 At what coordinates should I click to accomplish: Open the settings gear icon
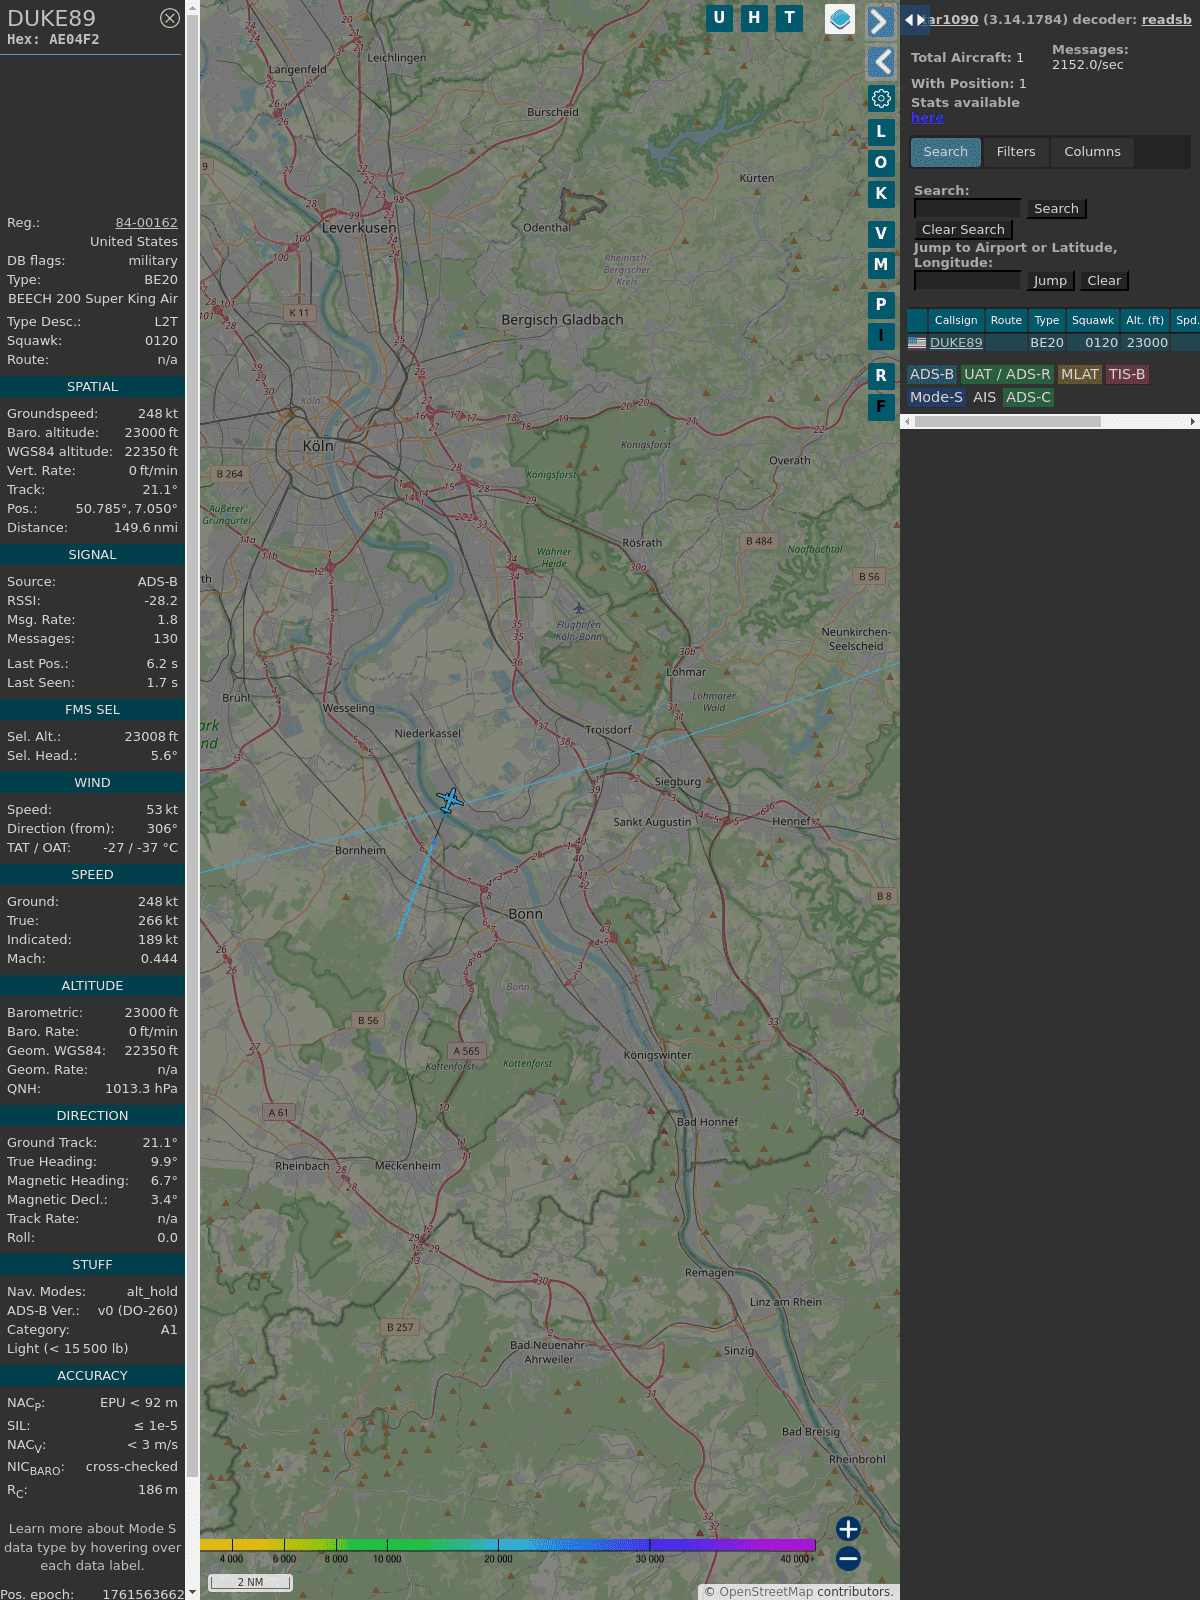click(x=881, y=99)
